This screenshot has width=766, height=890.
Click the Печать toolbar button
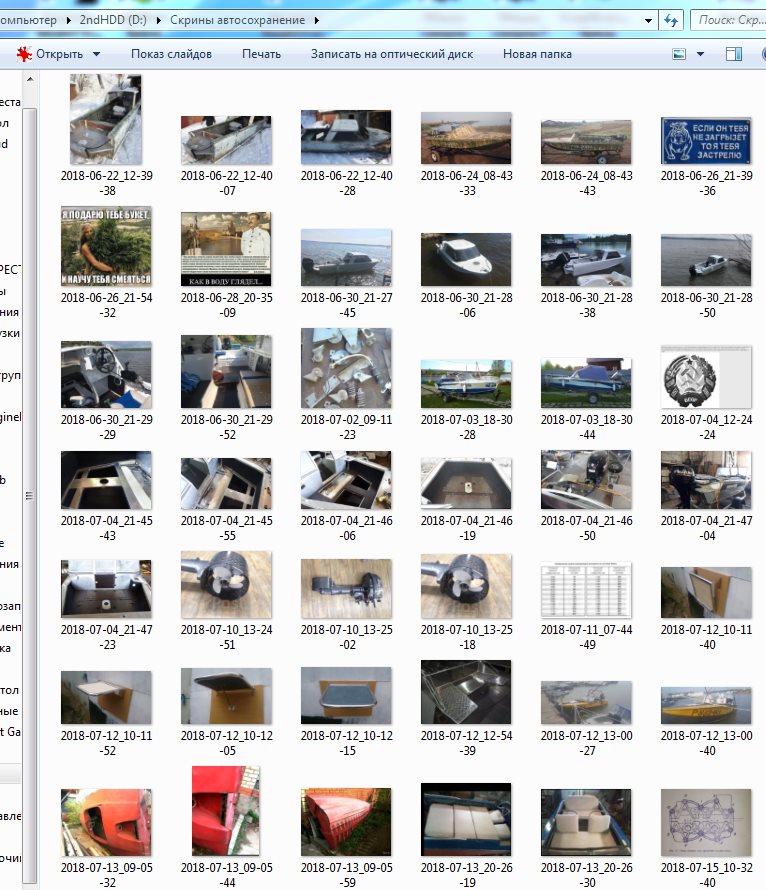261,54
